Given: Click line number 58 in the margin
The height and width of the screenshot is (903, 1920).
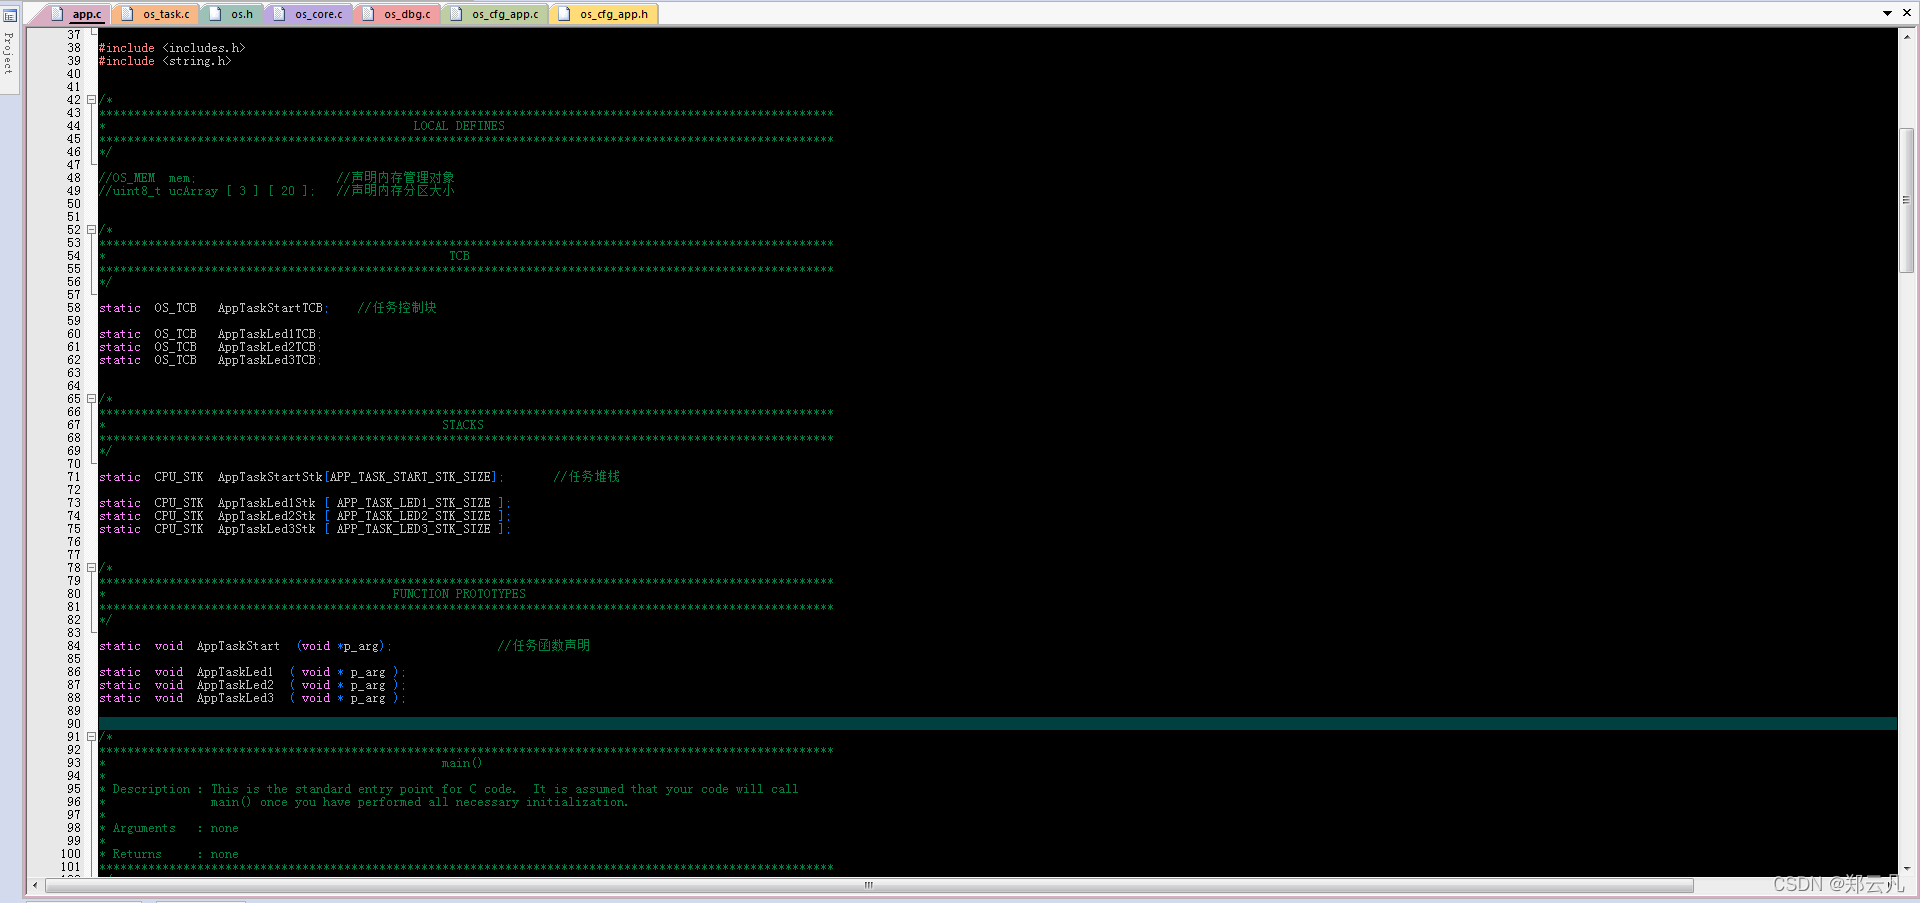Looking at the screenshot, I should 74,308.
